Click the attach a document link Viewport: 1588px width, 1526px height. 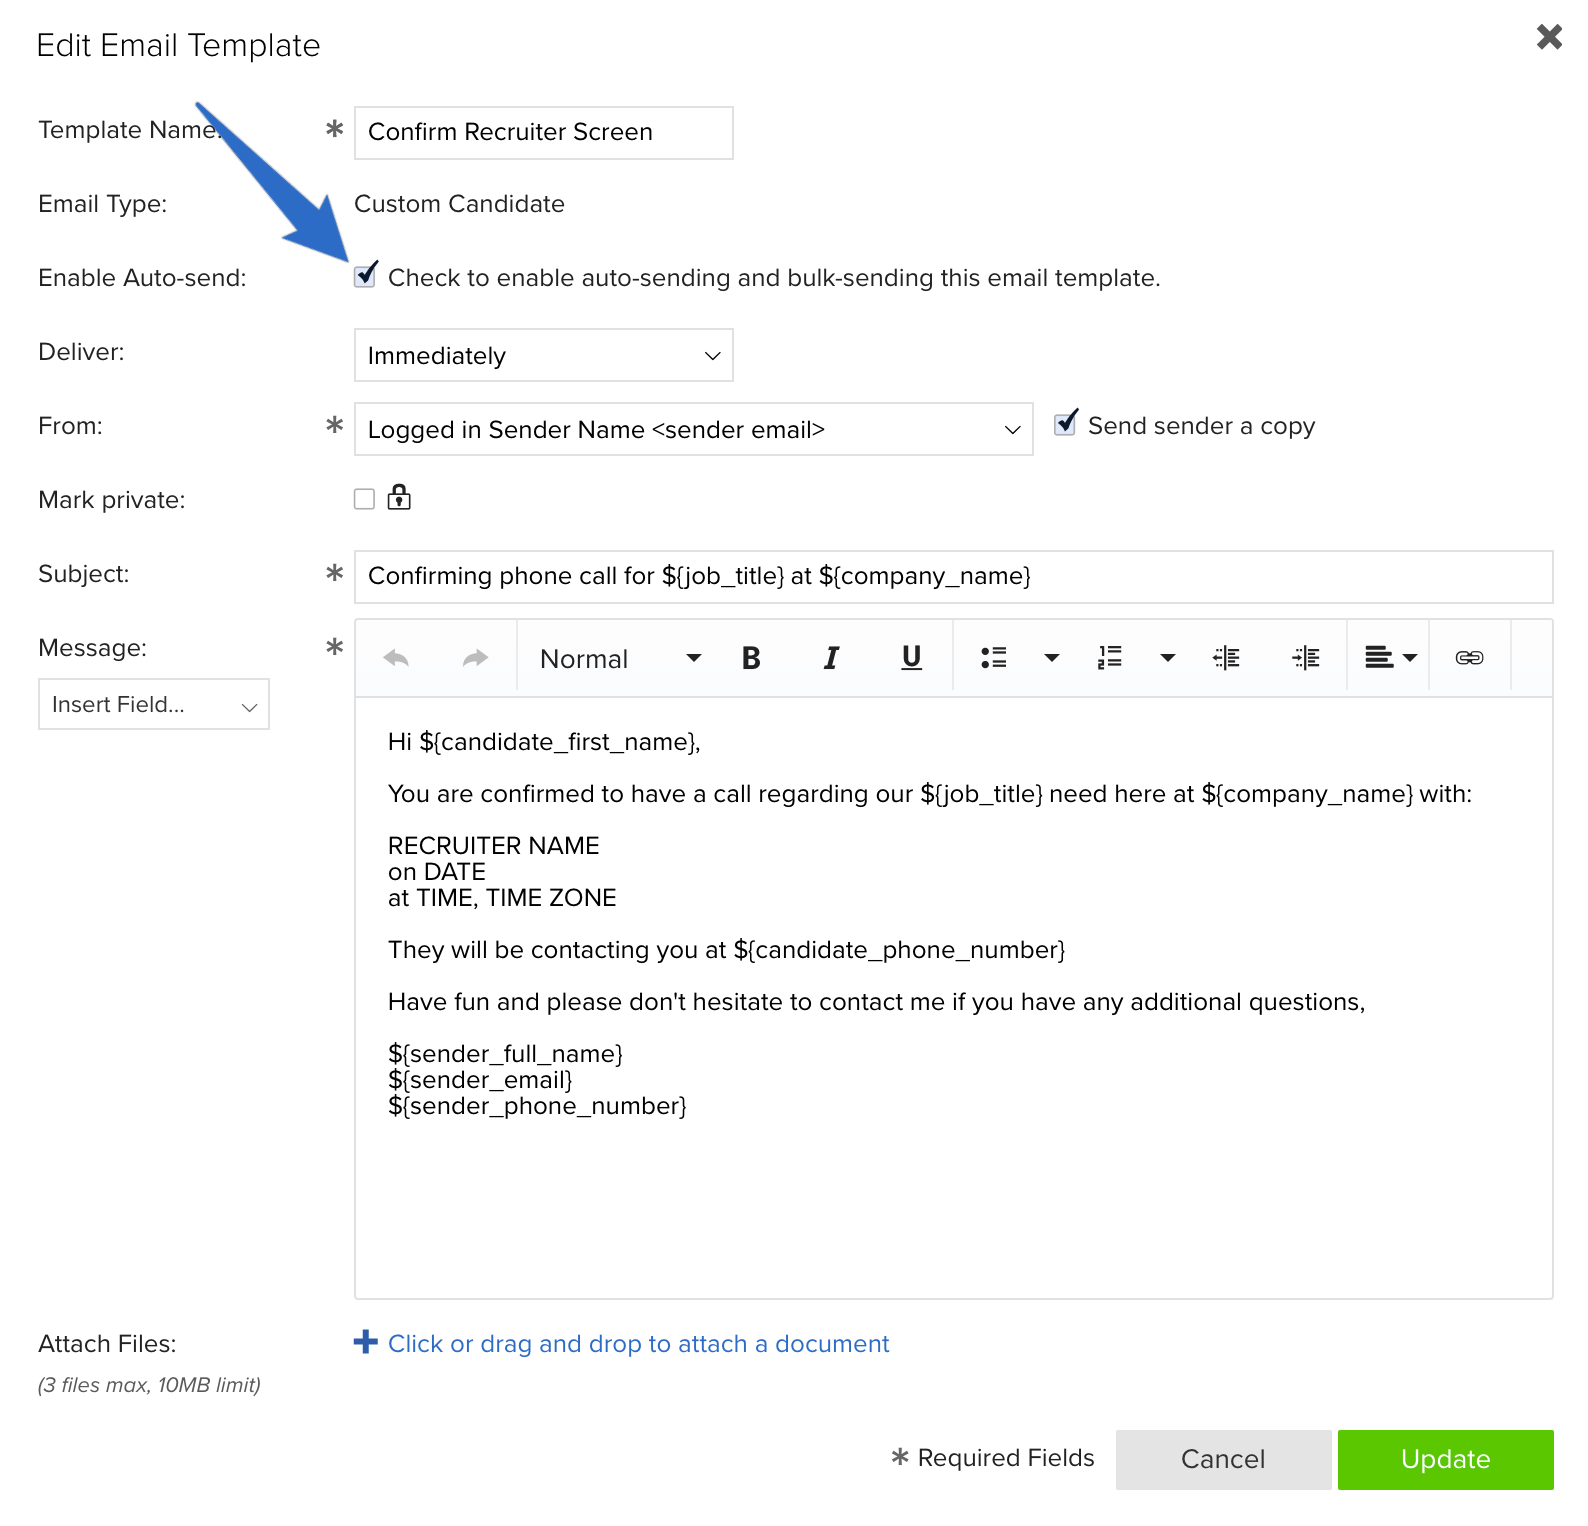pyautogui.click(x=638, y=1343)
